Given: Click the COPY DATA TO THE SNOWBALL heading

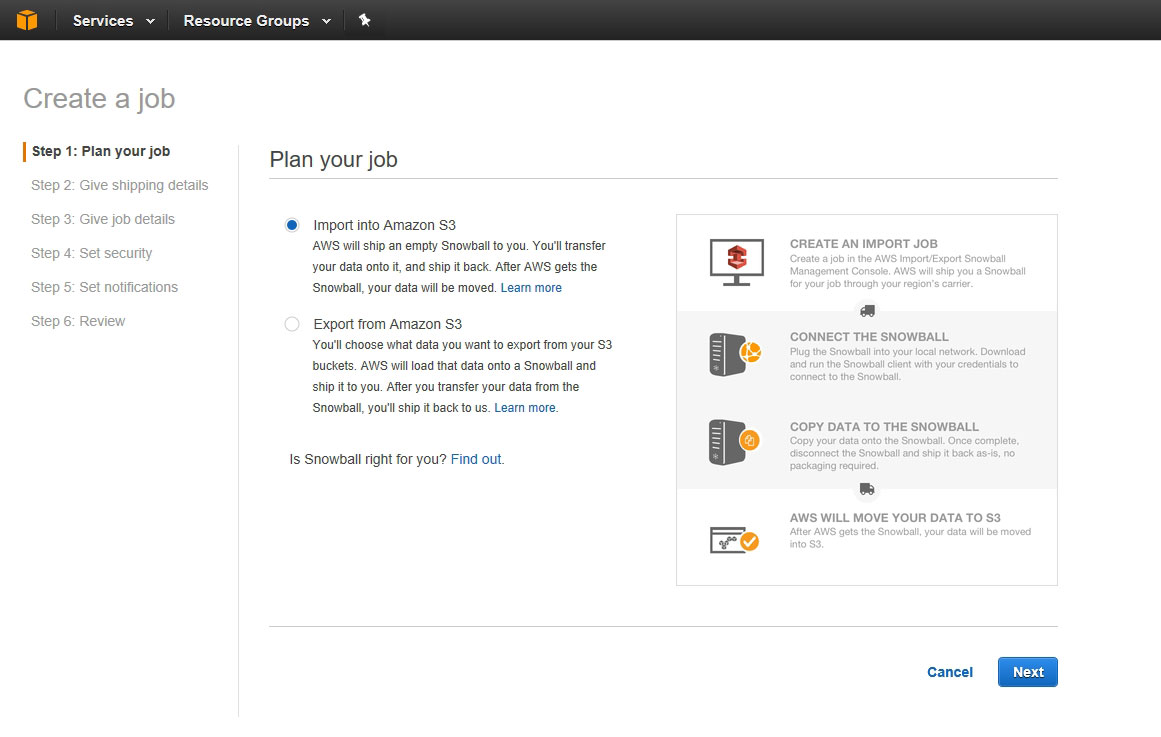Looking at the screenshot, I should click(884, 427).
